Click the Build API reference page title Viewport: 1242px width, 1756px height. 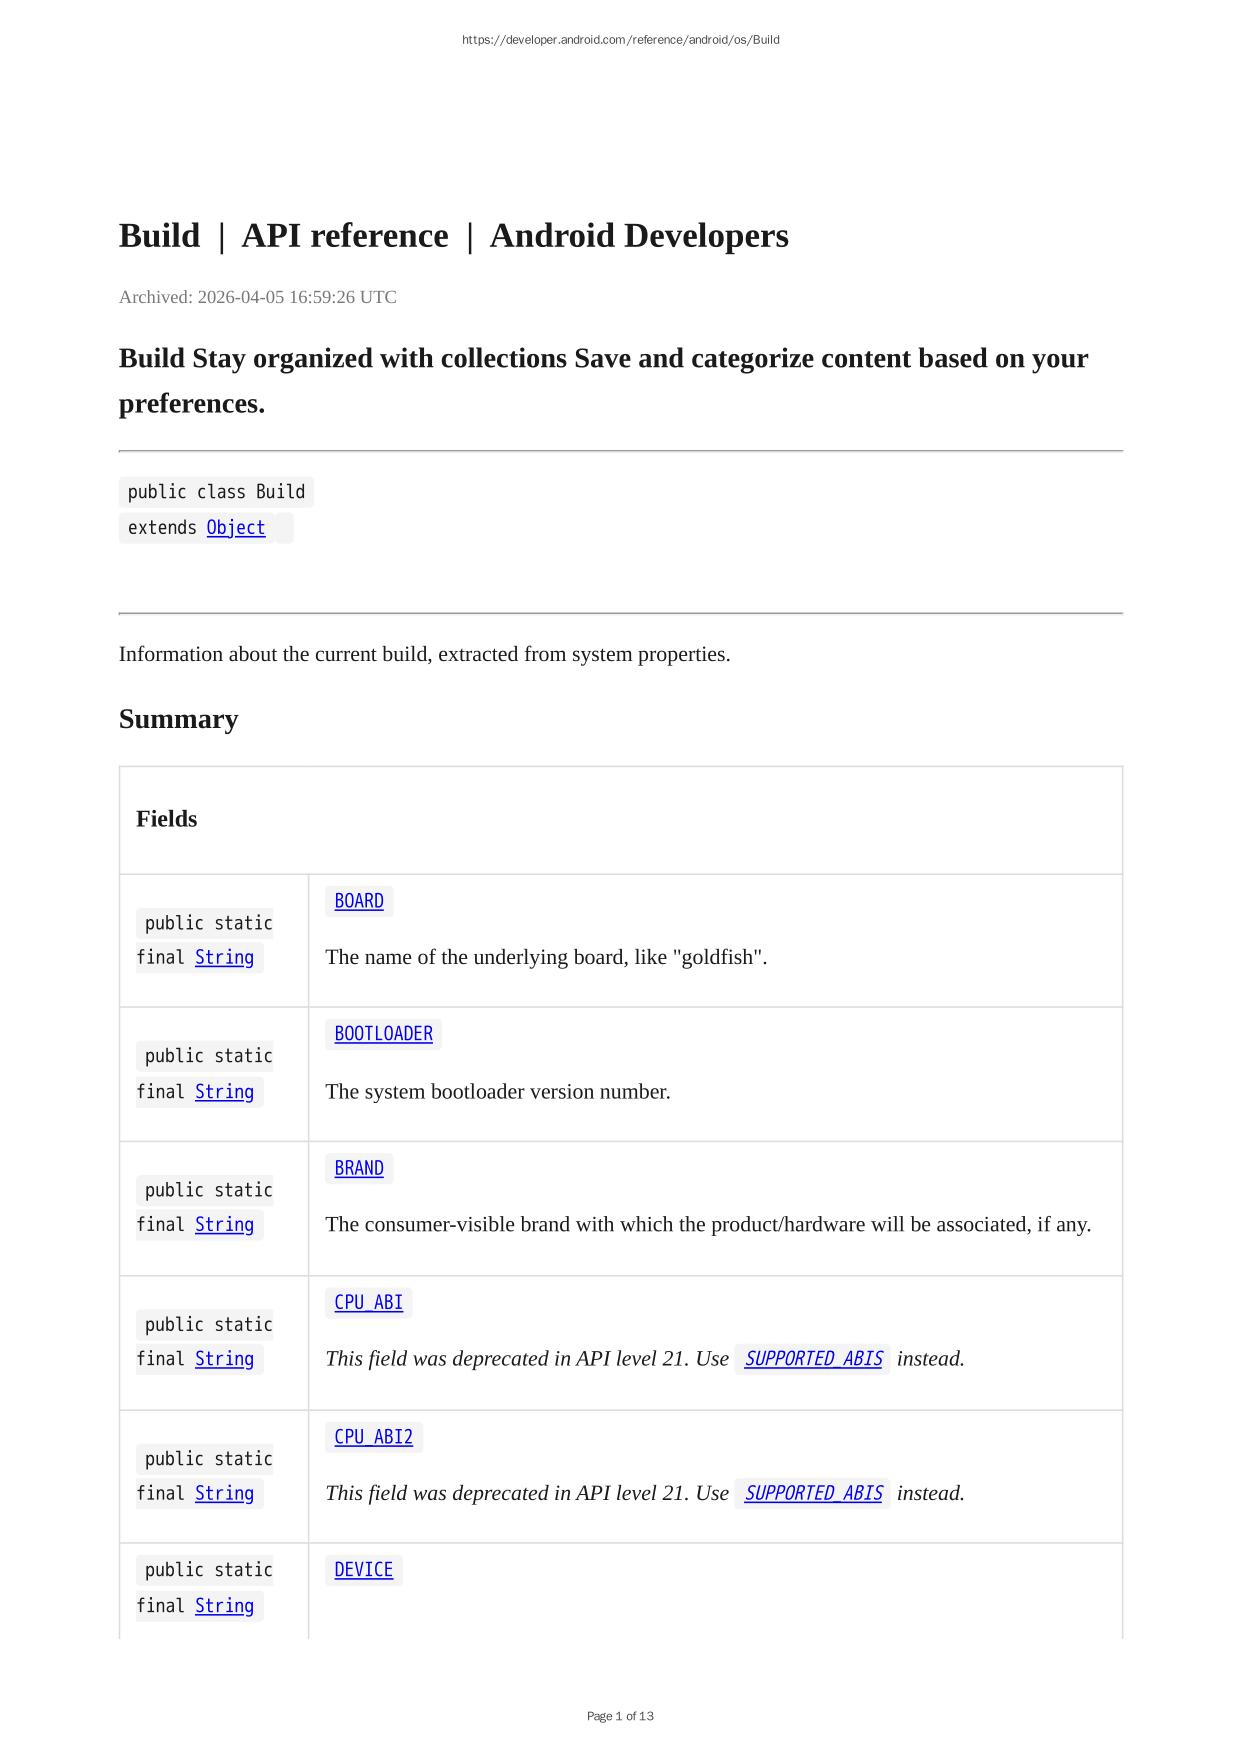[x=453, y=236]
